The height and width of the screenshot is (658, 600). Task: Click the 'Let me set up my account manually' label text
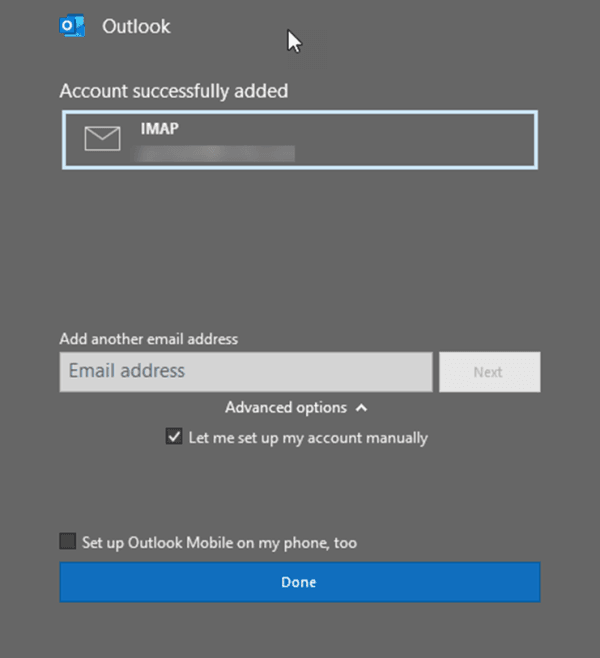click(307, 438)
